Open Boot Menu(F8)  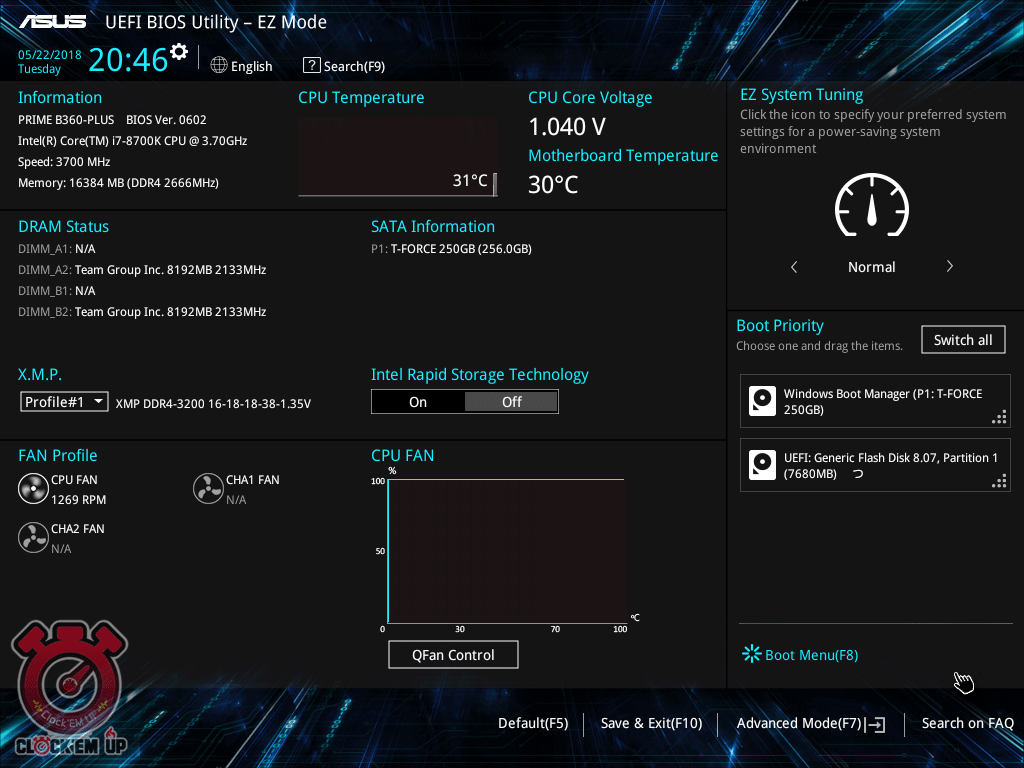coord(800,655)
